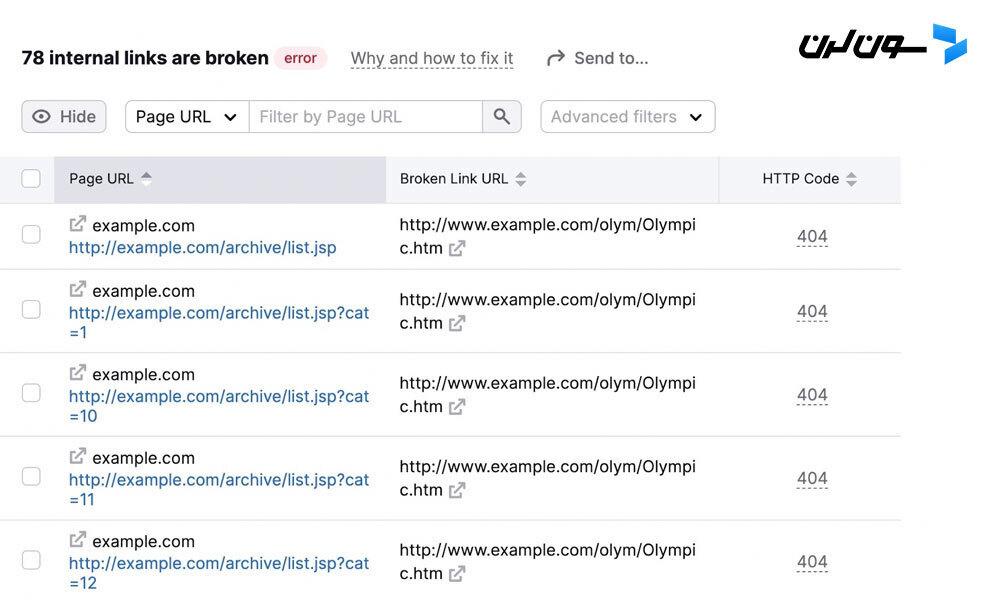Focus the Filter by Page URL field
The height and width of the screenshot is (600, 1000).
tap(366, 117)
